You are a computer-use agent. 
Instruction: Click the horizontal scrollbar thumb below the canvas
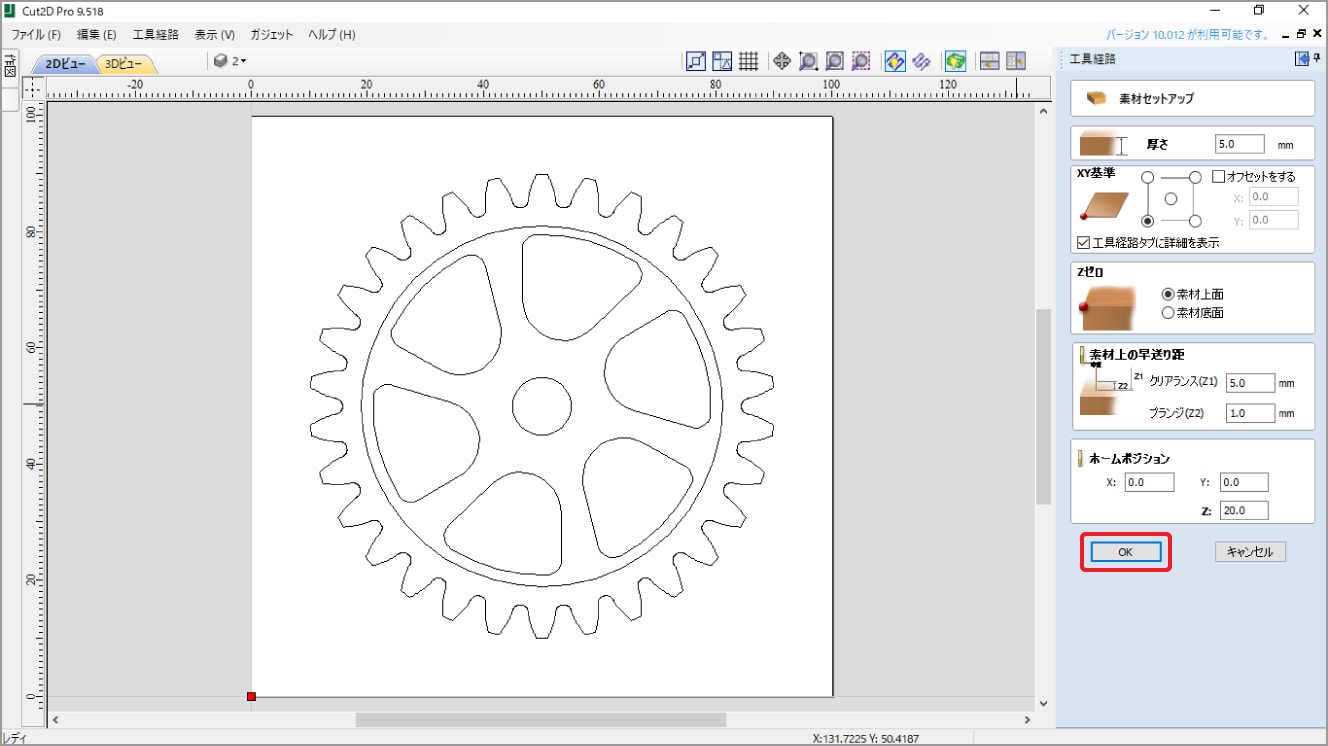[x=540, y=720]
